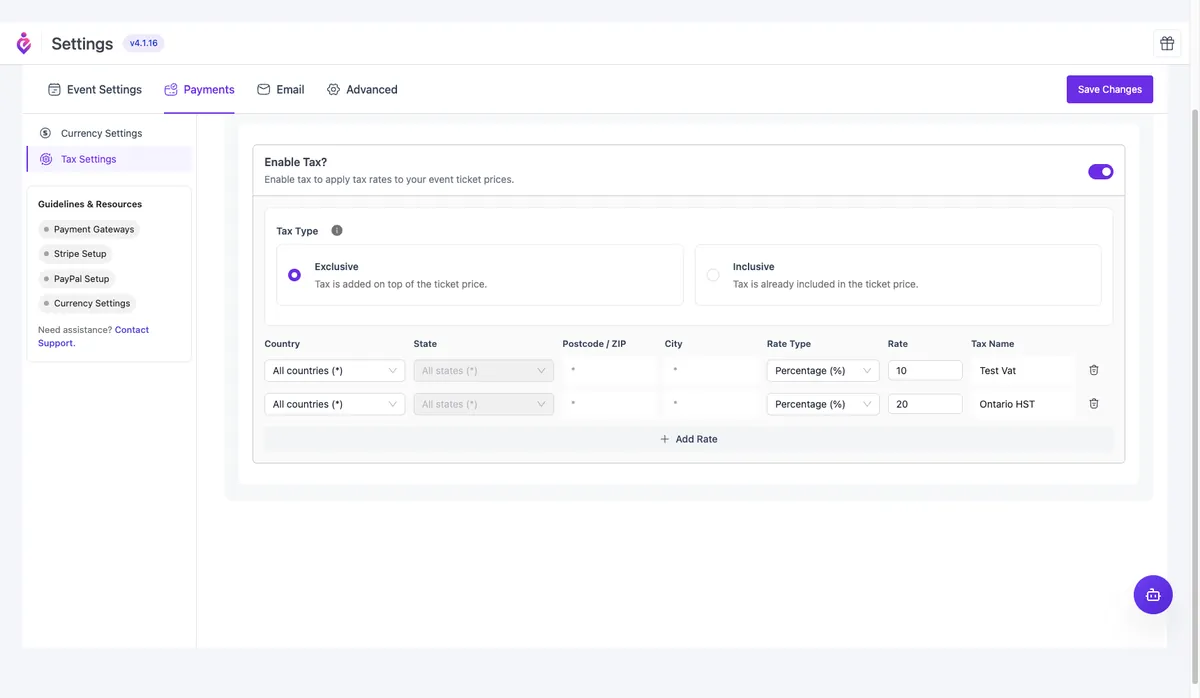
Task: Click Rate field showing 20
Action: point(925,404)
